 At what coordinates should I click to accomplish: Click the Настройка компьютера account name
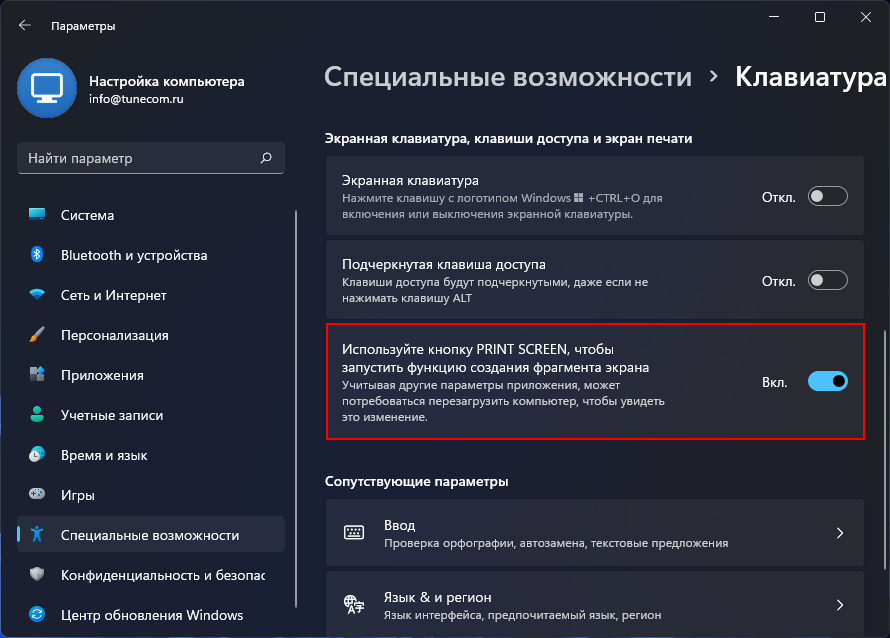click(x=167, y=81)
